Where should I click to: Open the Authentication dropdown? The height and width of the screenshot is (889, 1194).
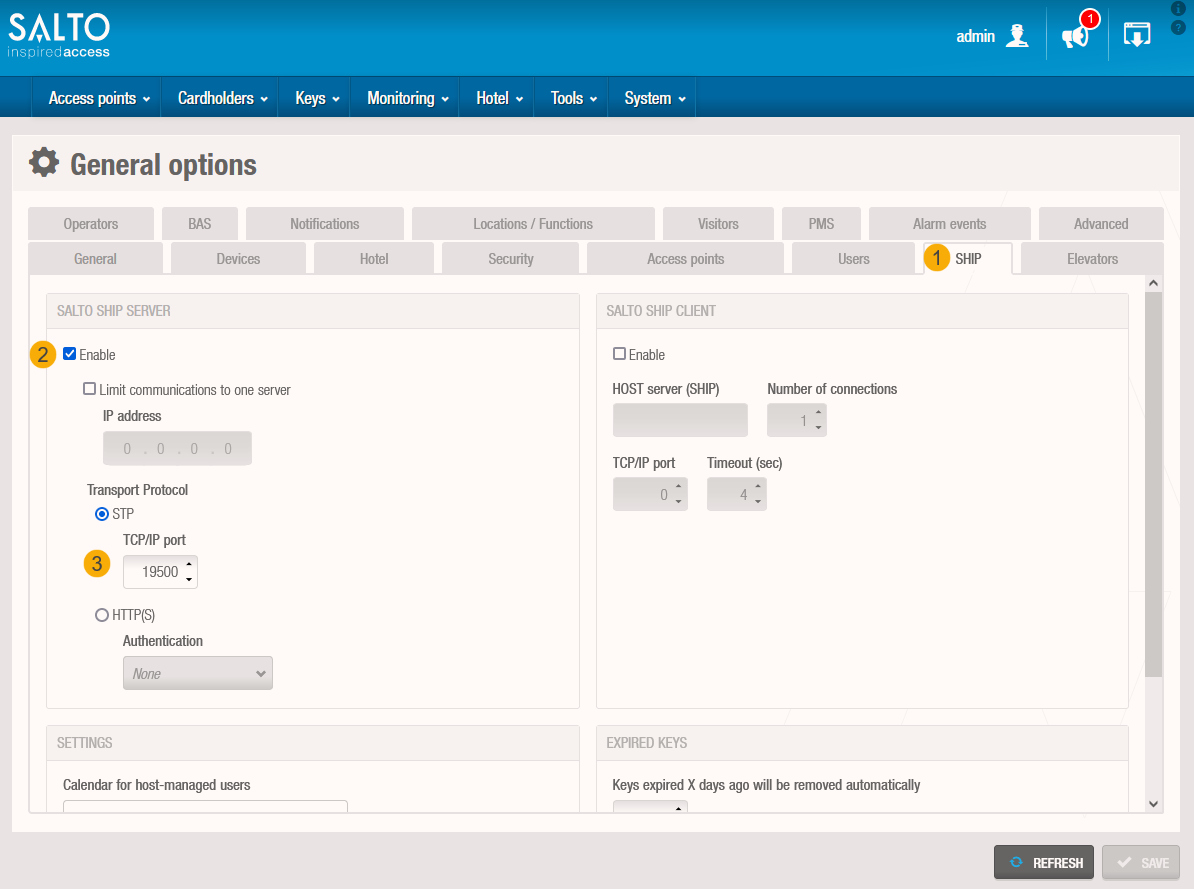pos(198,674)
